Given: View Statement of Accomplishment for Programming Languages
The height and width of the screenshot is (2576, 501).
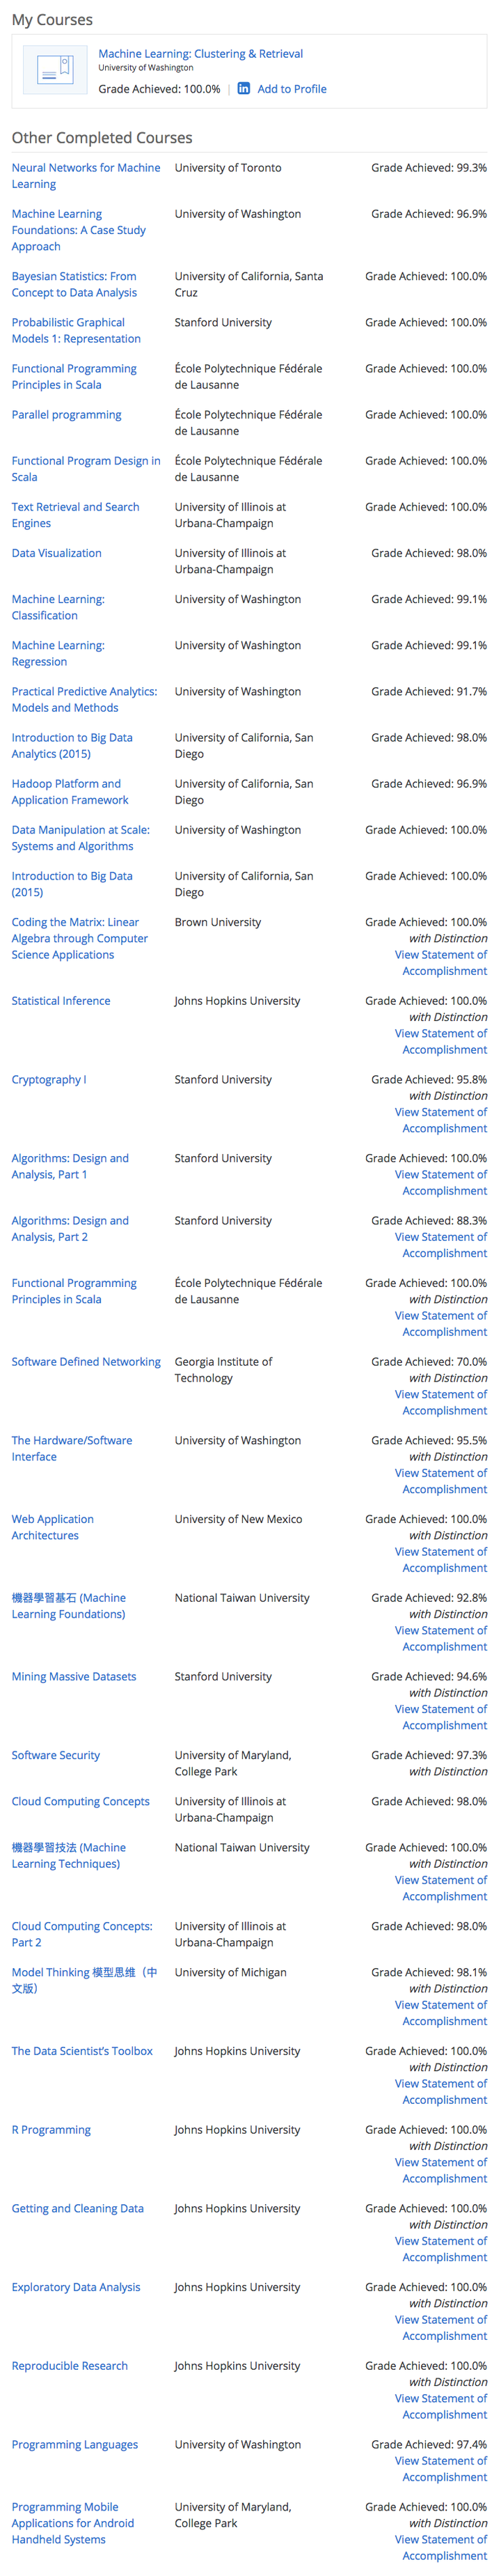Looking at the screenshot, I should 441,2469.
